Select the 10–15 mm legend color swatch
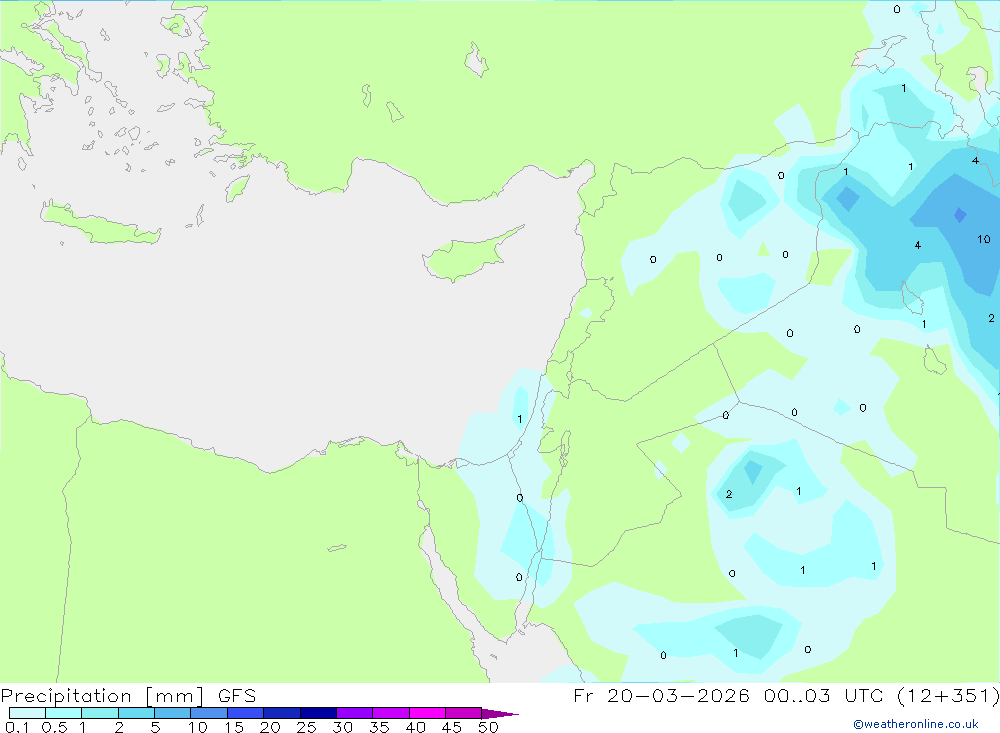Viewport: 1000px width, 733px height. click(x=209, y=713)
